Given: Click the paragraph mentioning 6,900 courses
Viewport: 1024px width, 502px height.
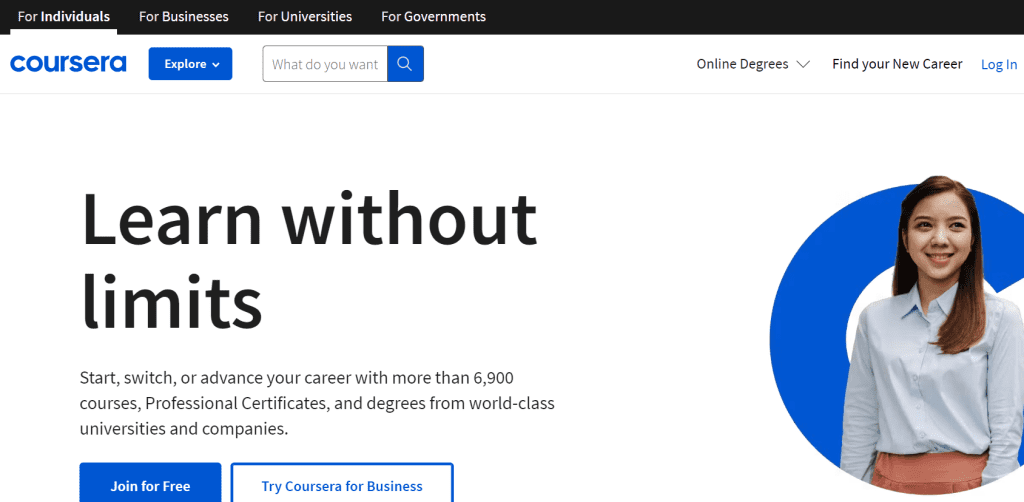Looking at the screenshot, I should click(317, 403).
